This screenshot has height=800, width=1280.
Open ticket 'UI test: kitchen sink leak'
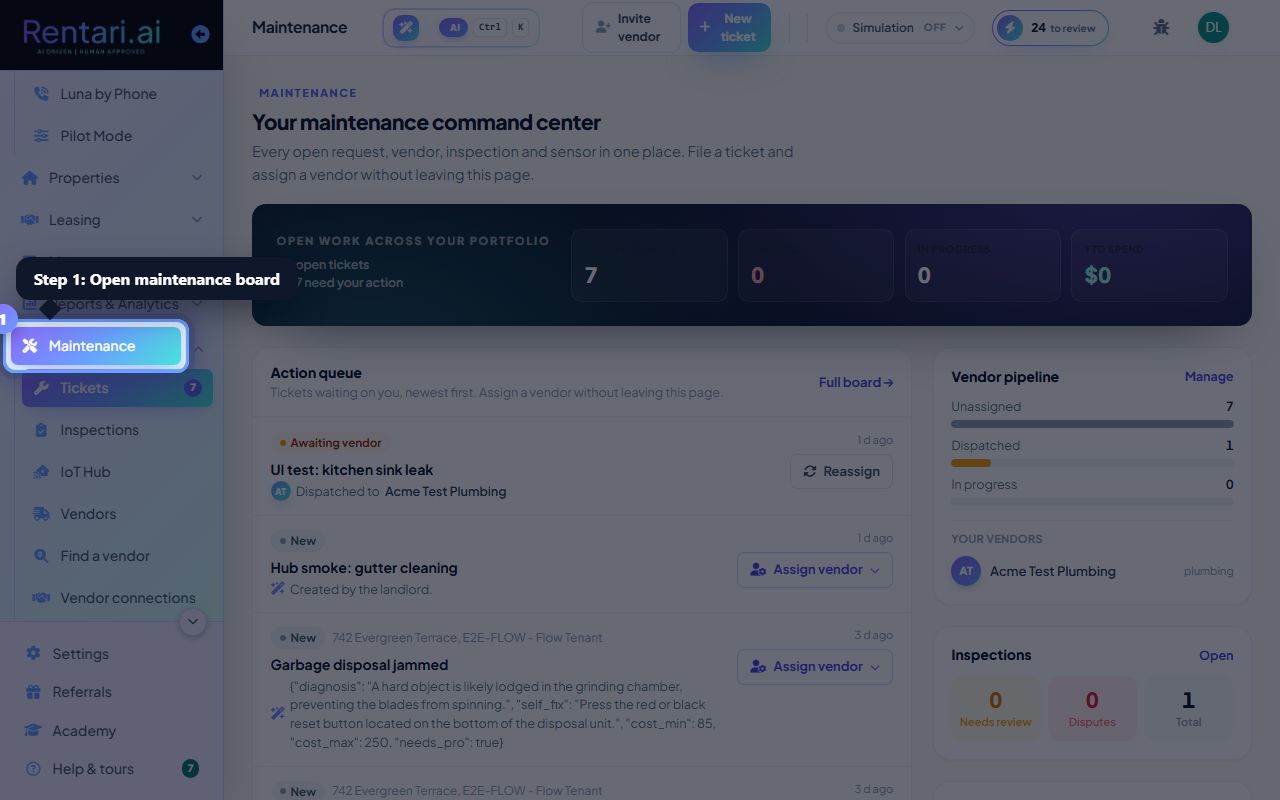[x=352, y=470]
